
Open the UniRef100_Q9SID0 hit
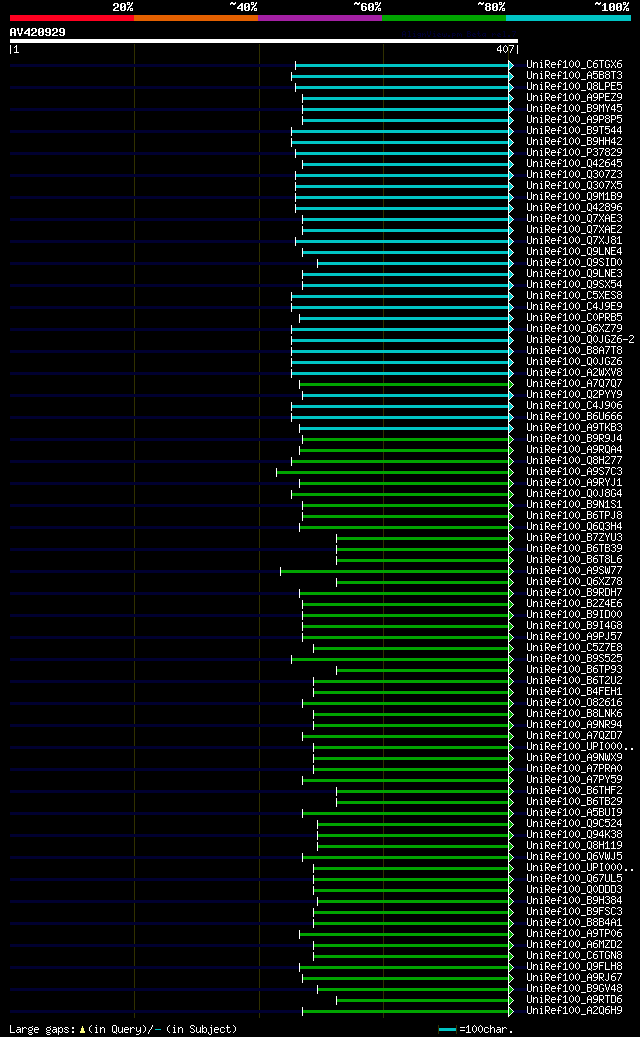pyautogui.click(x=574, y=263)
